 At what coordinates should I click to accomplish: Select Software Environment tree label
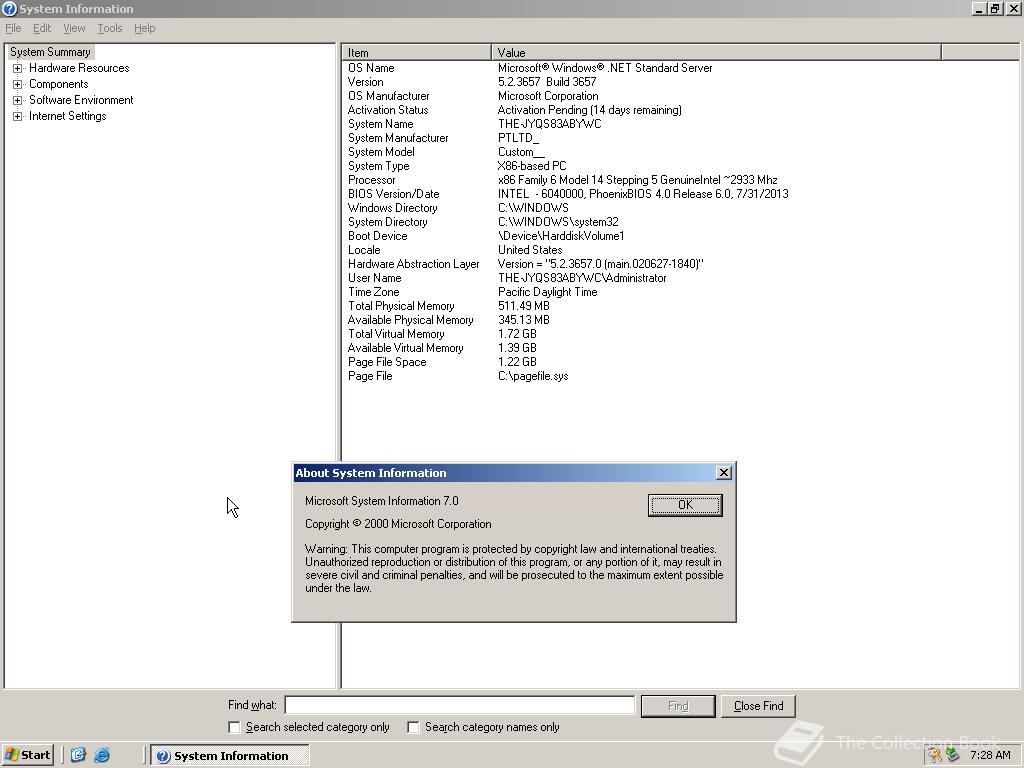[81, 100]
